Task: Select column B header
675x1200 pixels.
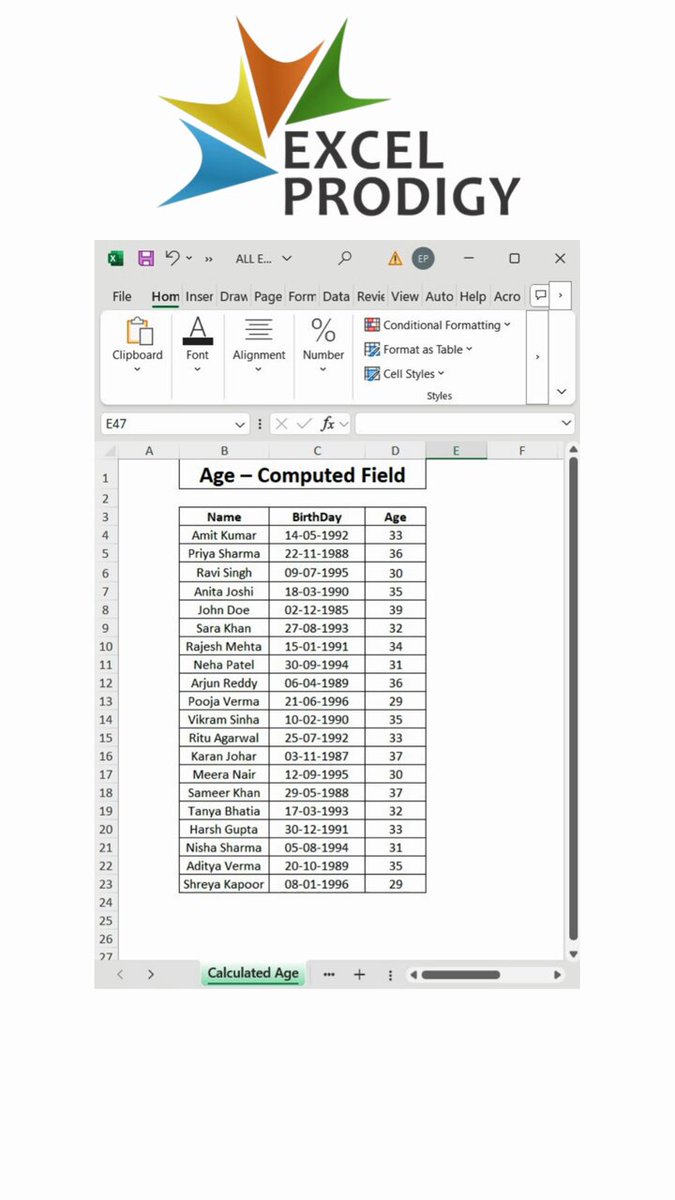Action: click(x=224, y=451)
